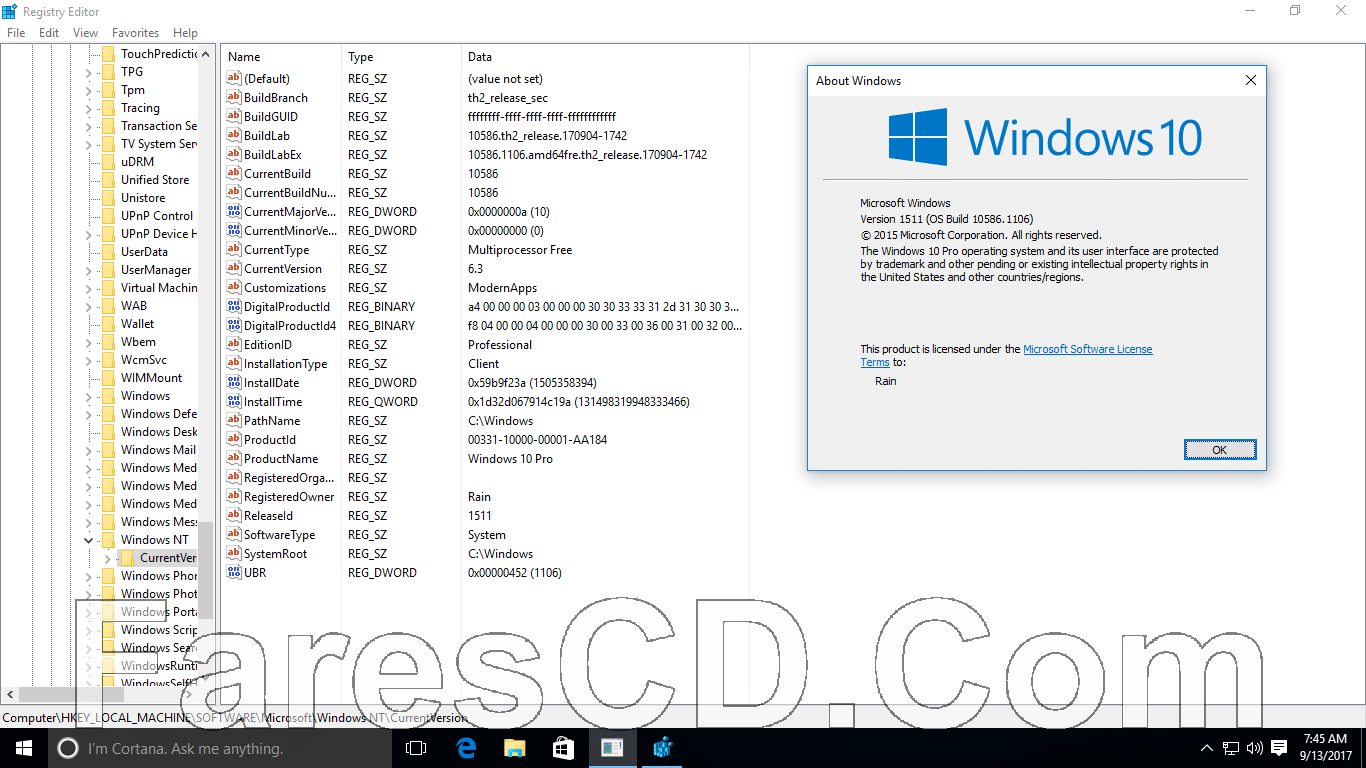Open the Favorites menu
1366x768 pixels.
pyautogui.click(x=135, y=33)
